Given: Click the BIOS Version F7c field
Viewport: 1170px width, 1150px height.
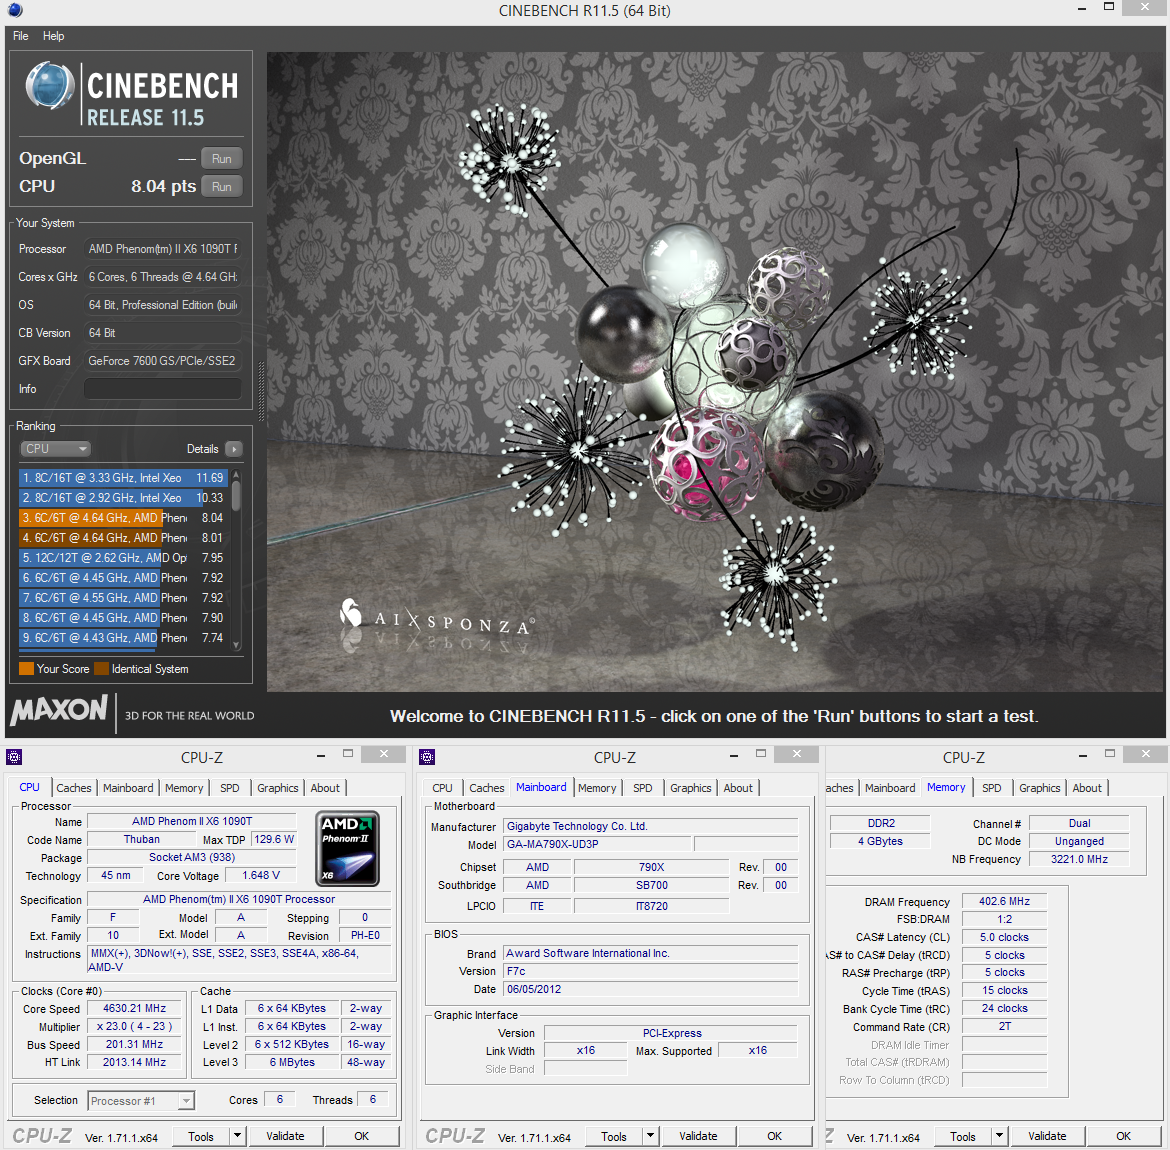Looking at the screenshot, I should coord(651,971).
